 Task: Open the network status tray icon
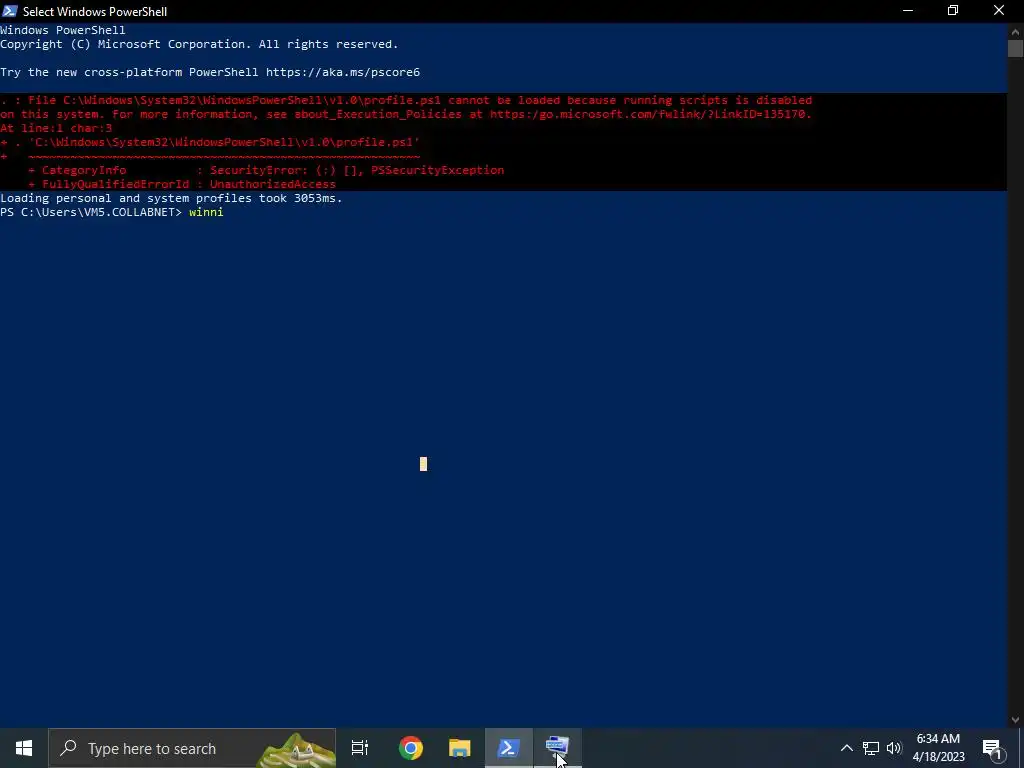871,748
